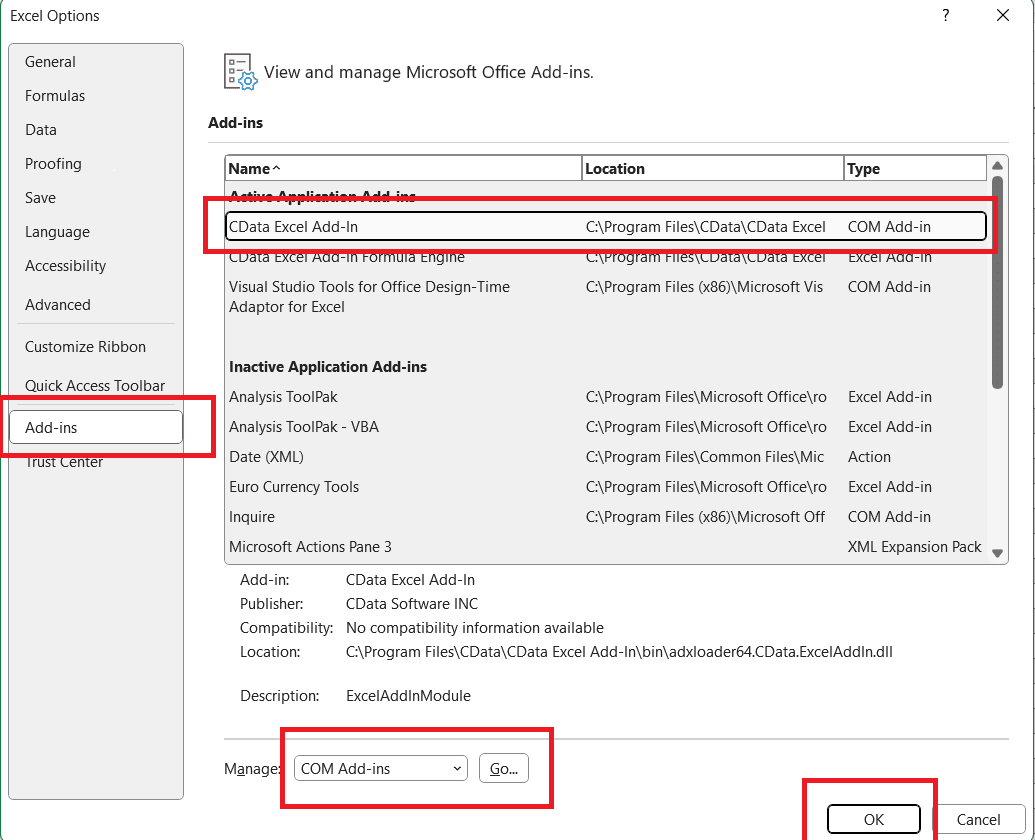Viewport: 1035px width, 840px height.
Task: Select Microsoft Actions Pane 3 row
Action: tap(606, 547)
